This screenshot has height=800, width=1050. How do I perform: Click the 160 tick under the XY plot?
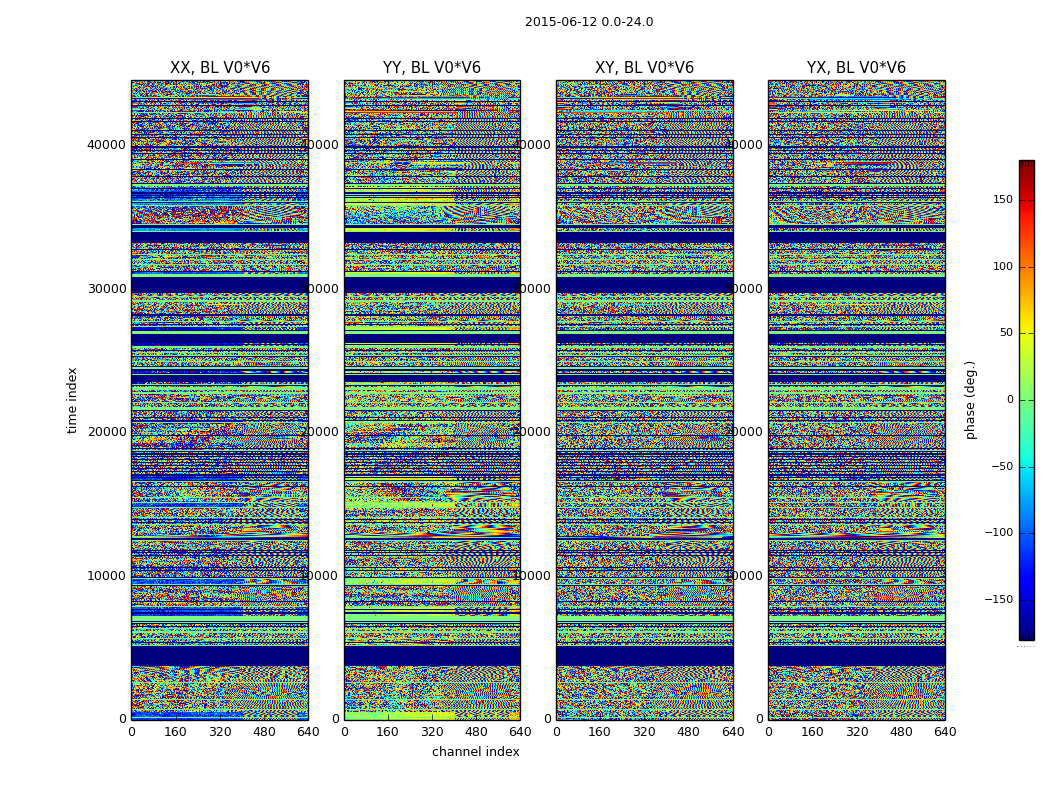599,732
